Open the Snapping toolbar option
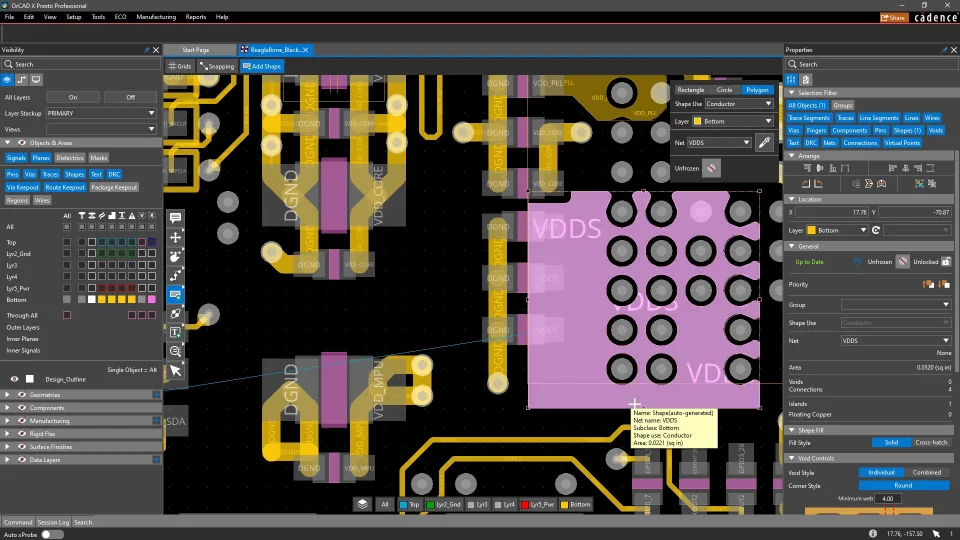 point(217,66)
